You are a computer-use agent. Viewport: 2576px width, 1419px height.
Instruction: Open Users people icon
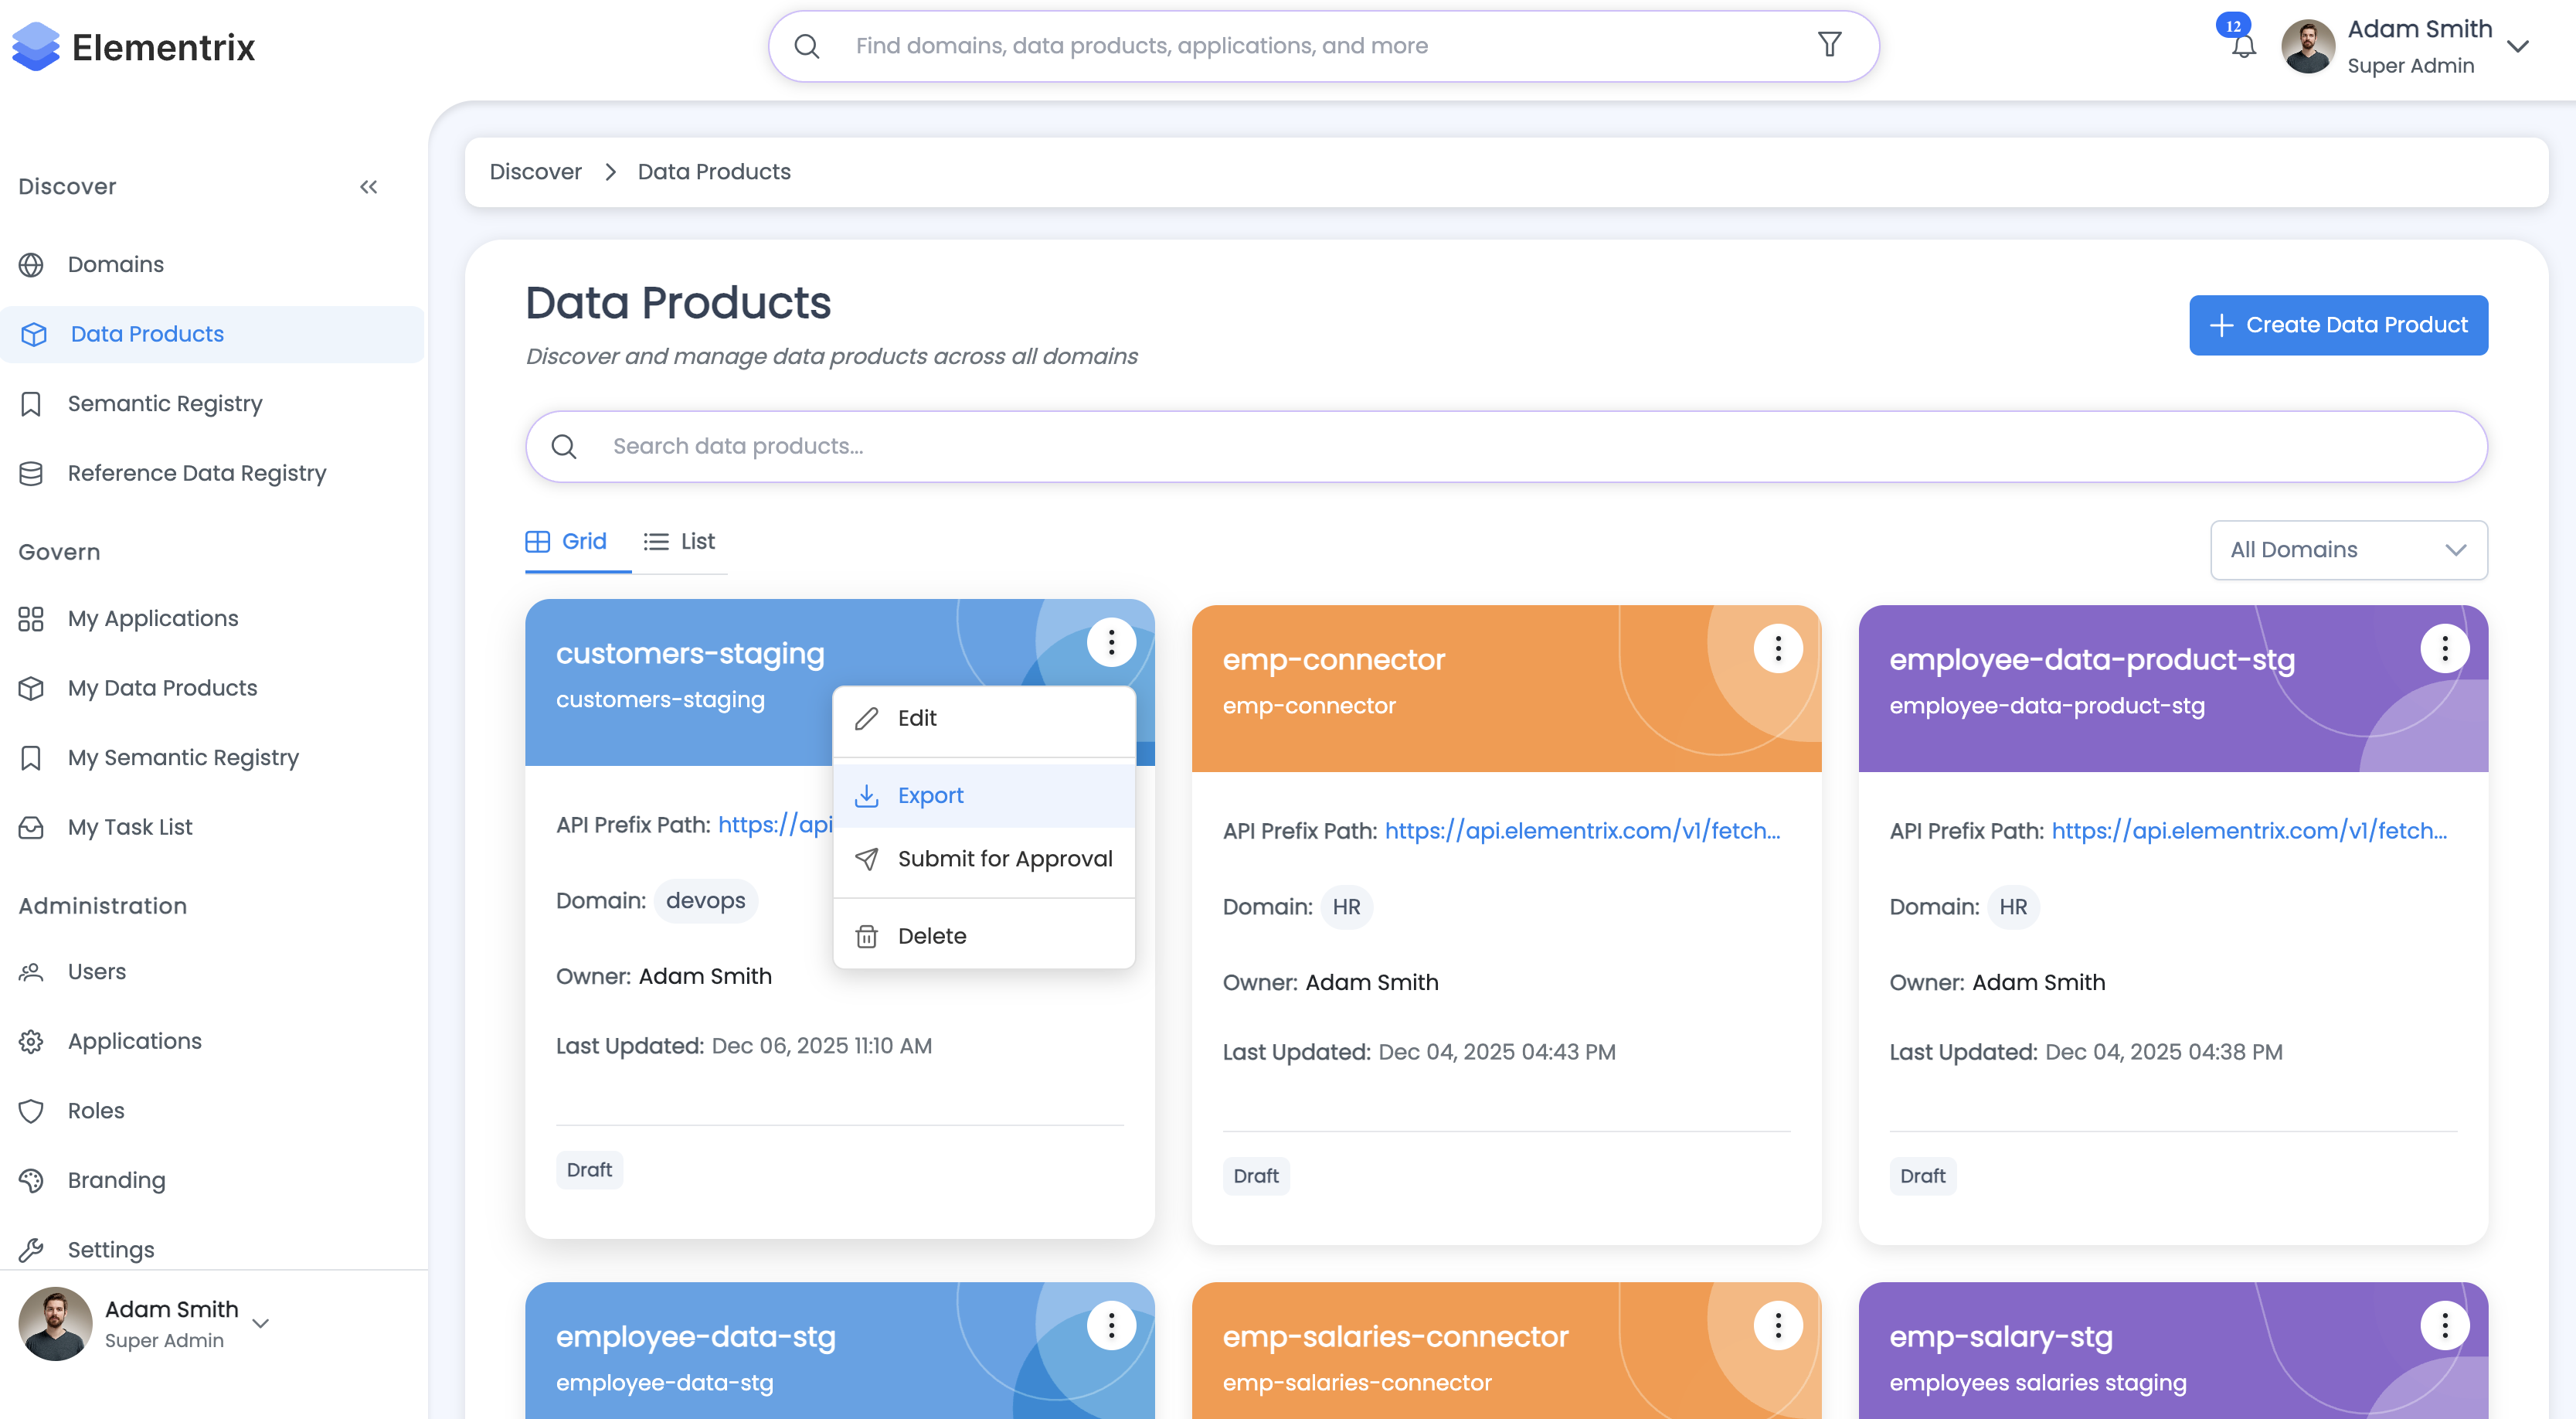click(31, 972)
